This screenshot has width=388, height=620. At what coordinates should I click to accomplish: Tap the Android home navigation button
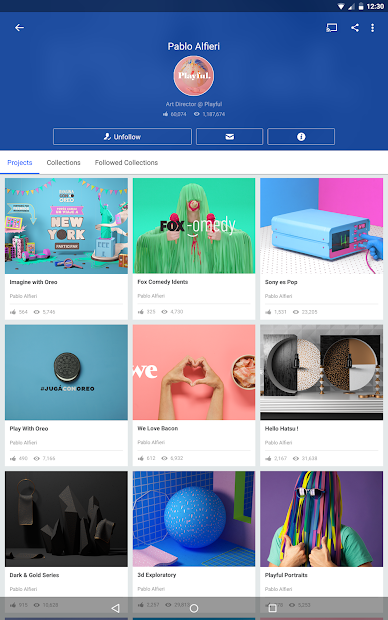[194, 608]
